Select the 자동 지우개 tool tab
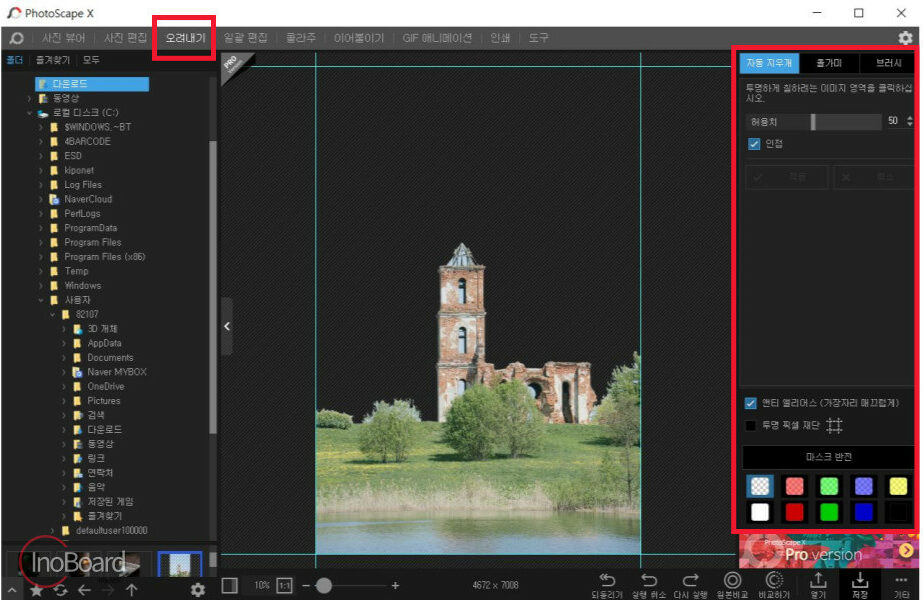The width and height of the screenshot is (924, 600). tap(769, 63)
